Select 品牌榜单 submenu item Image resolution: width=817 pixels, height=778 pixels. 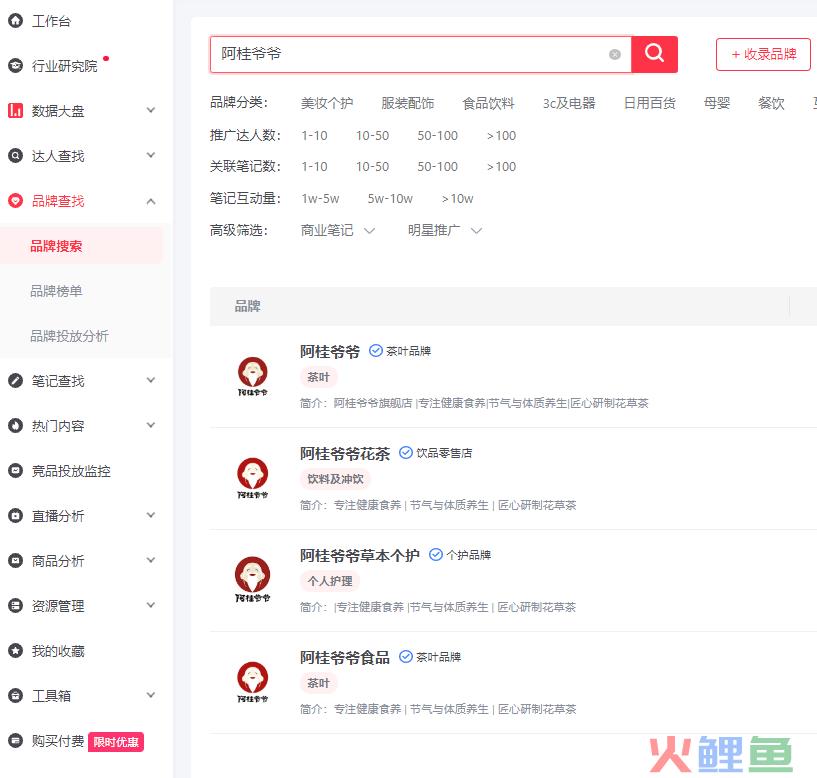[x=56, y=291]
